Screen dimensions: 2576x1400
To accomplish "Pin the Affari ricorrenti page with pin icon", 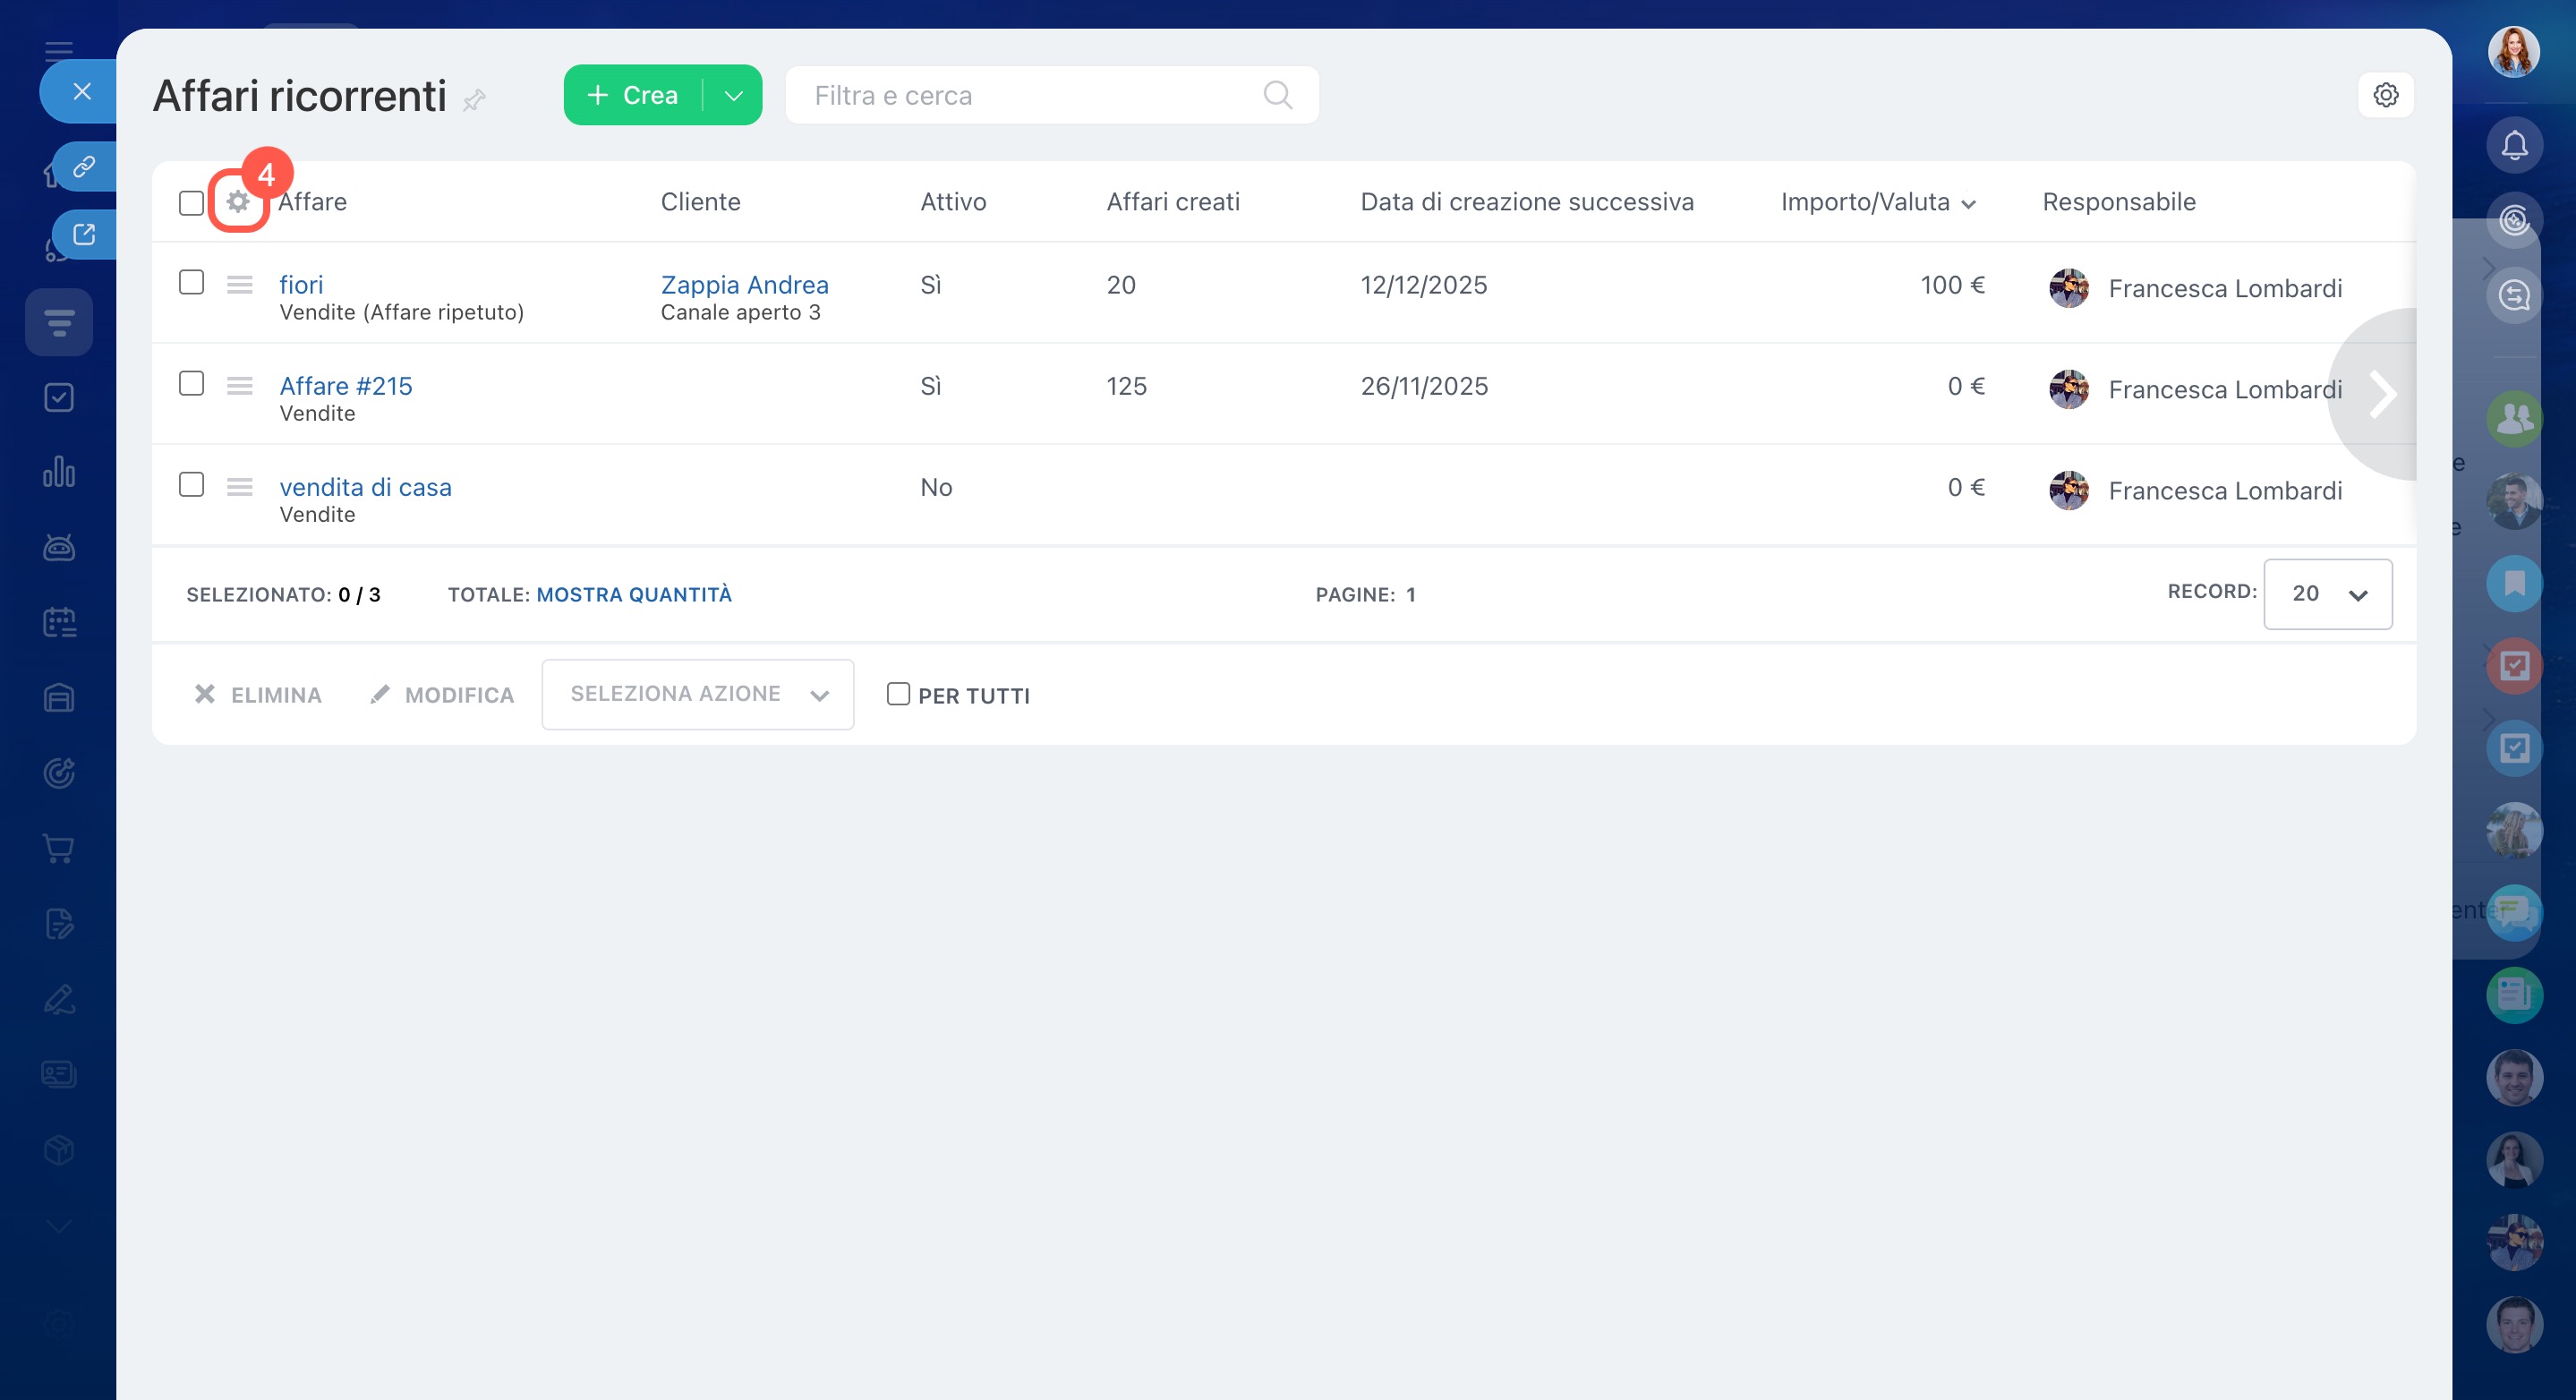I will [475, 99].
